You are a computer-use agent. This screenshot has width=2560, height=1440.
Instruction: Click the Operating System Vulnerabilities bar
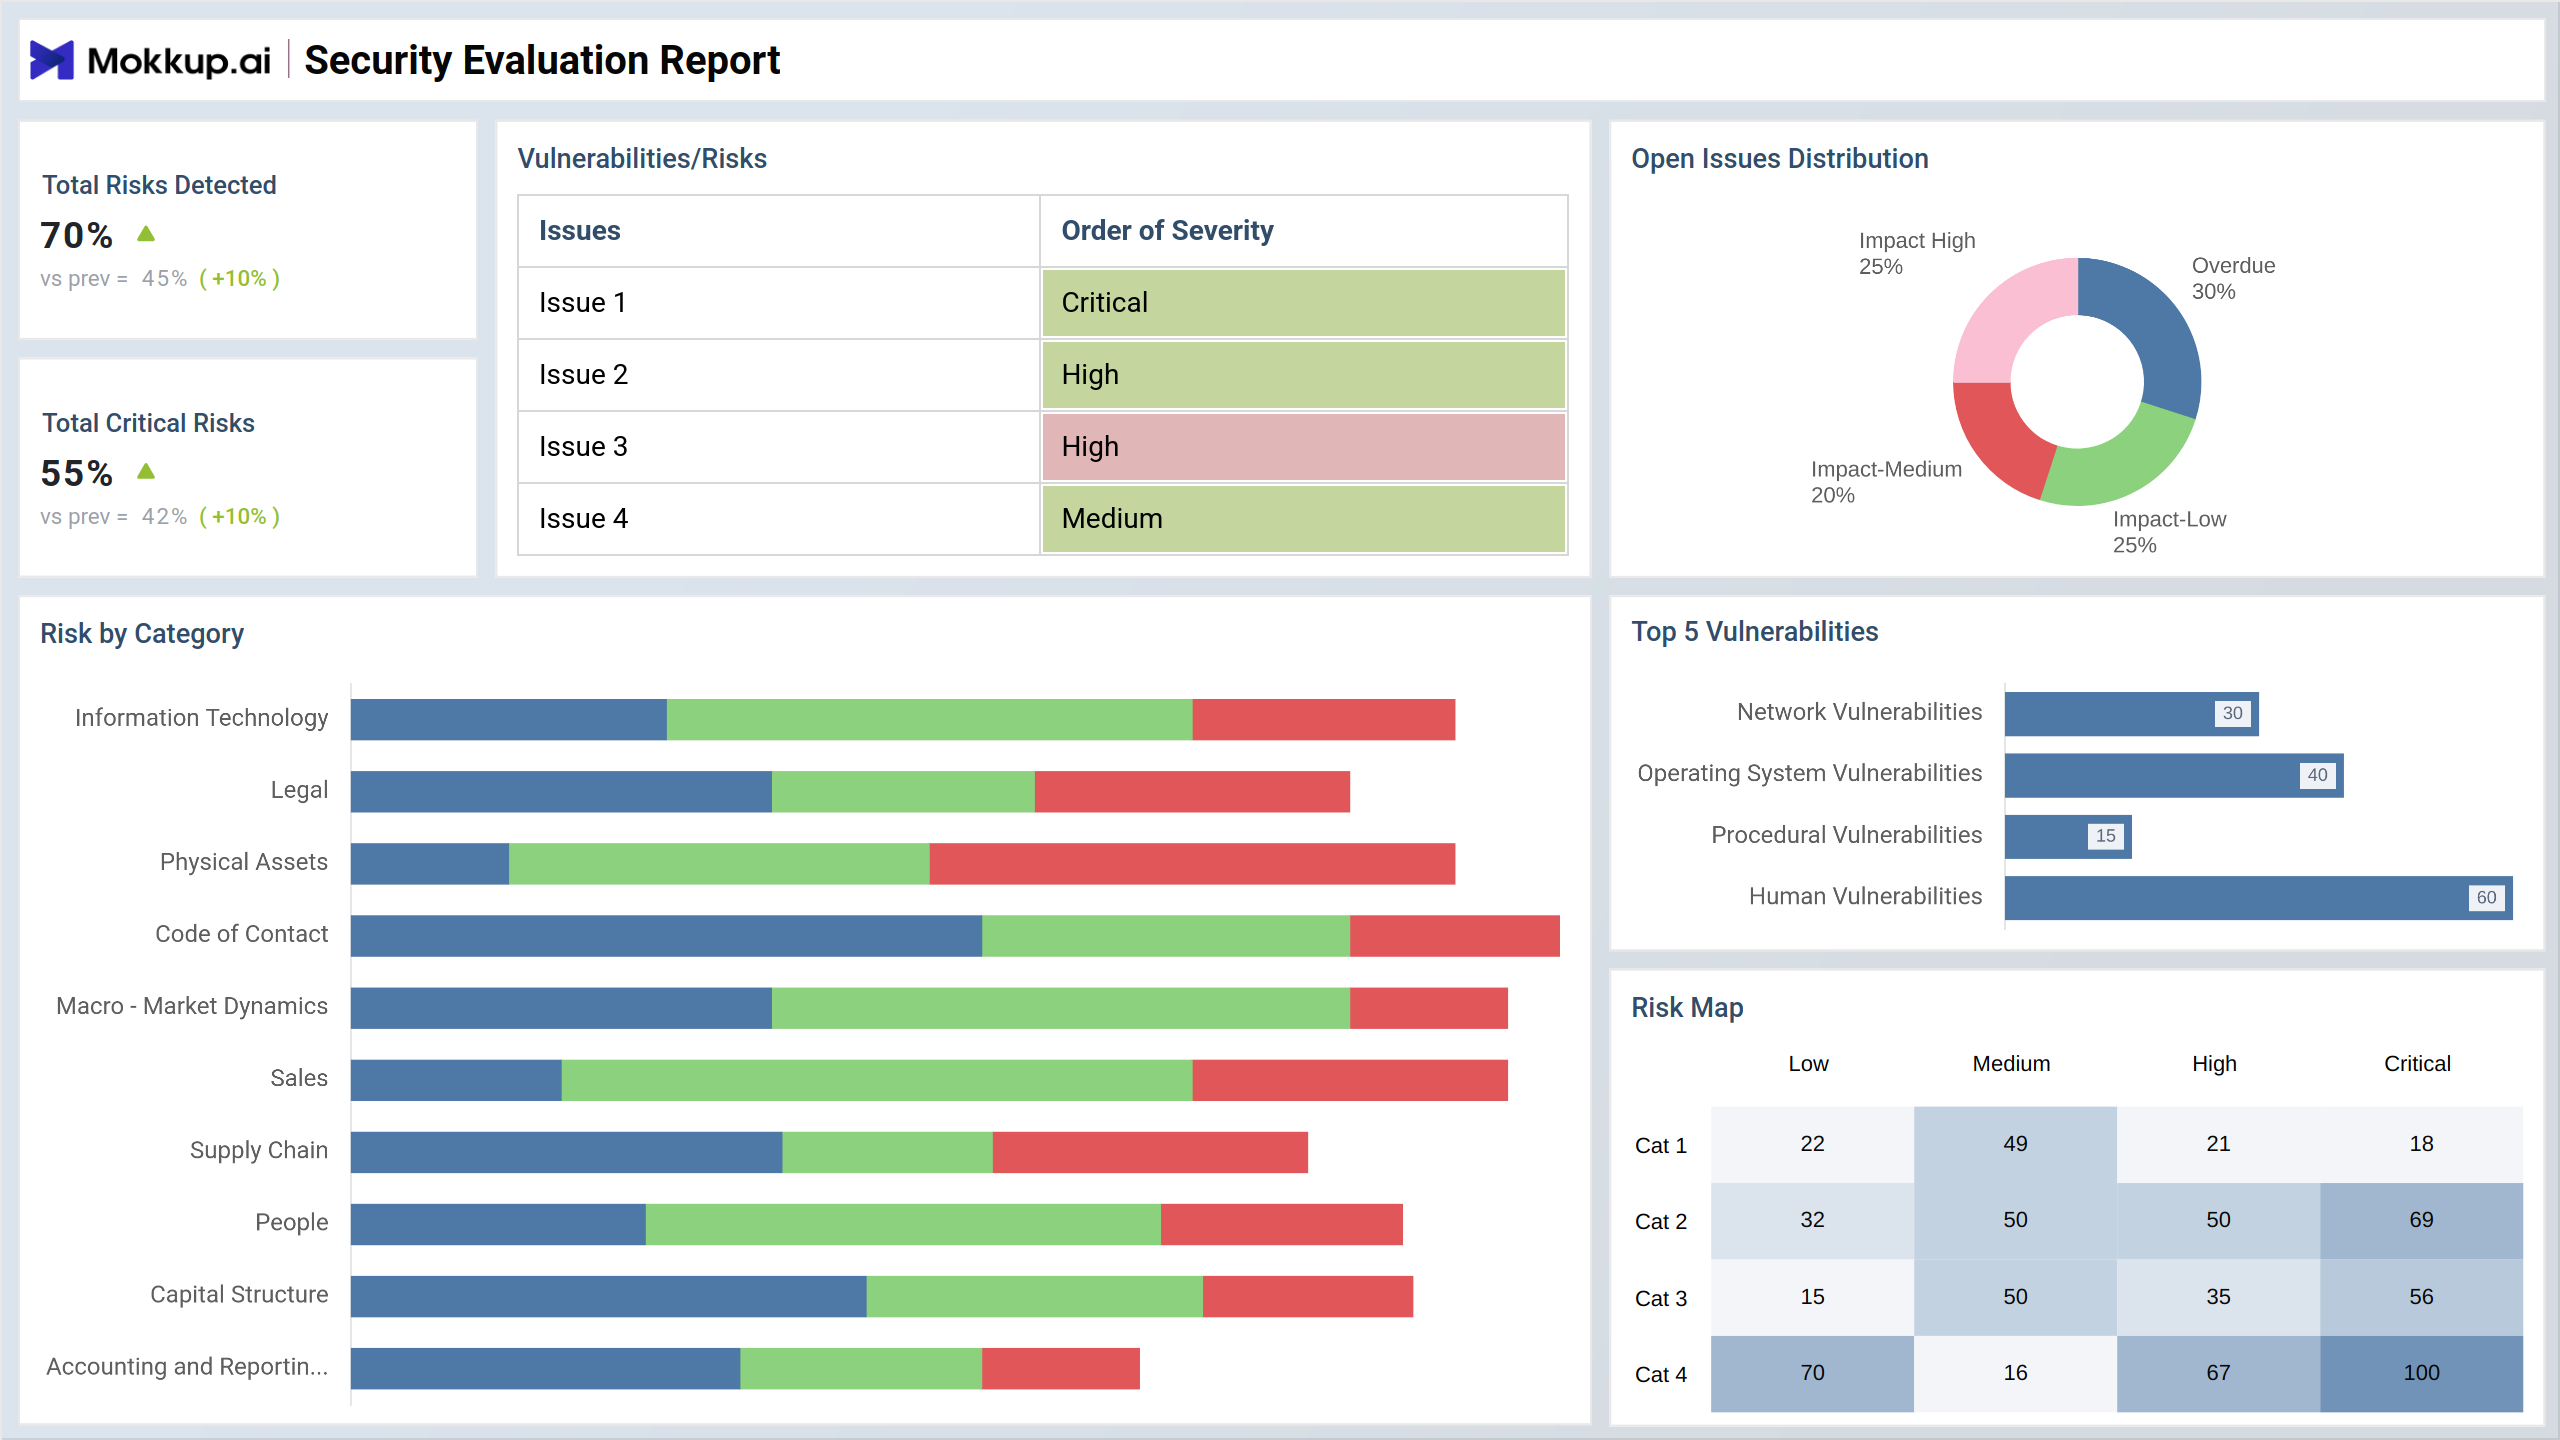click(x=2174, y=775)
